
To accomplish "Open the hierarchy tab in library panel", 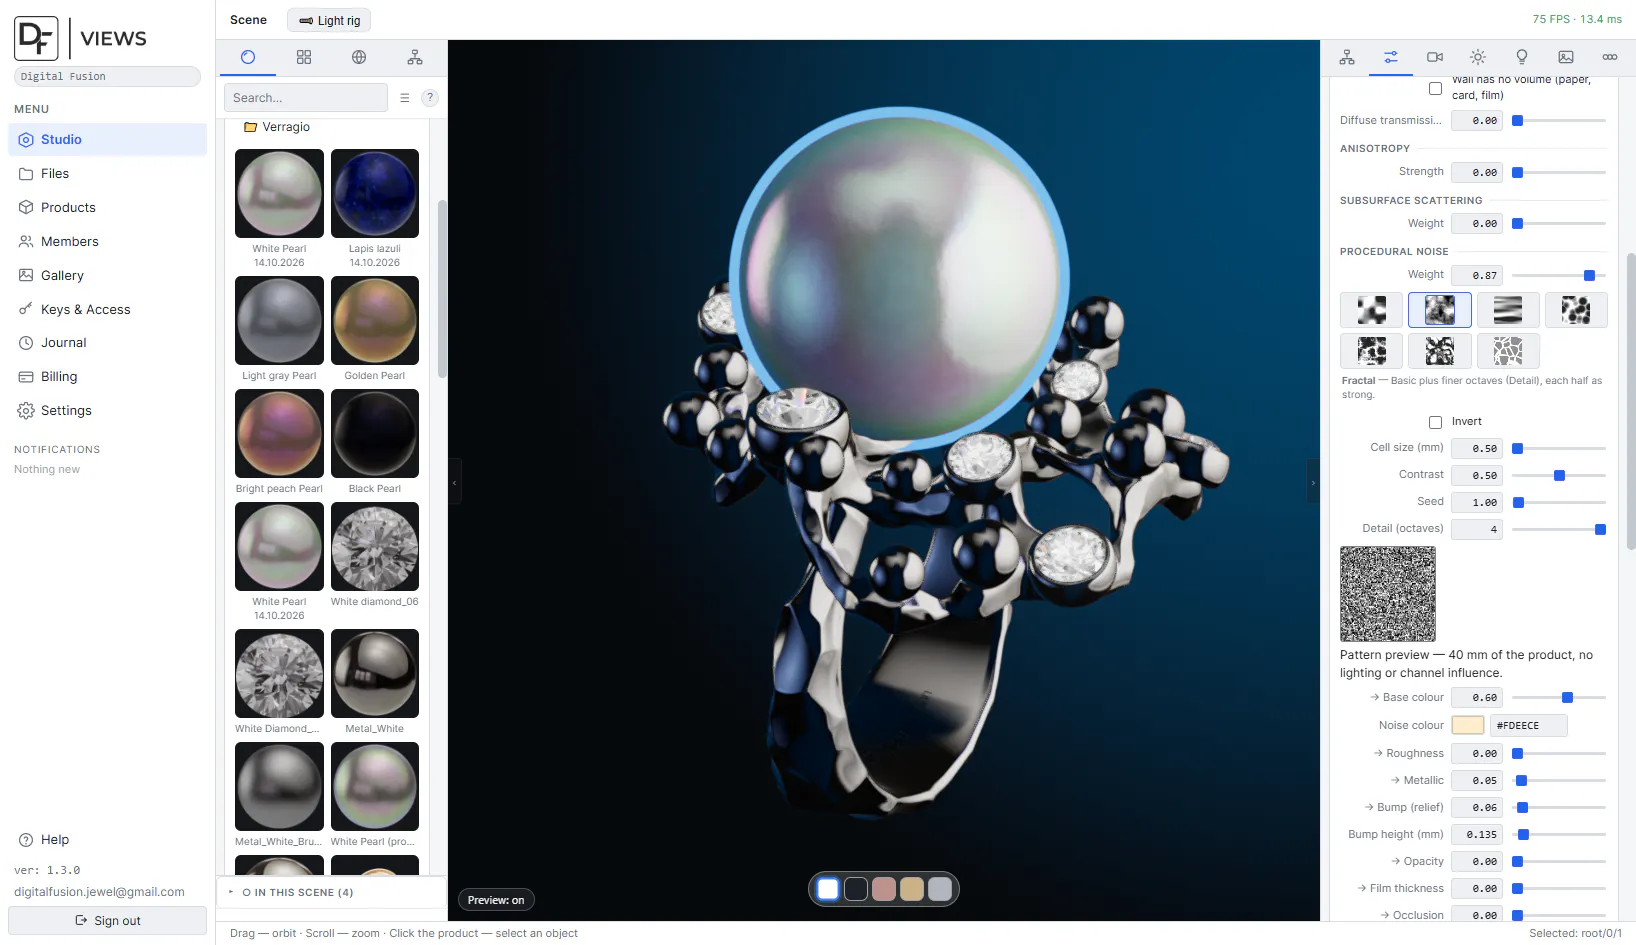I will pyautogui.click(x=415, y=57).
